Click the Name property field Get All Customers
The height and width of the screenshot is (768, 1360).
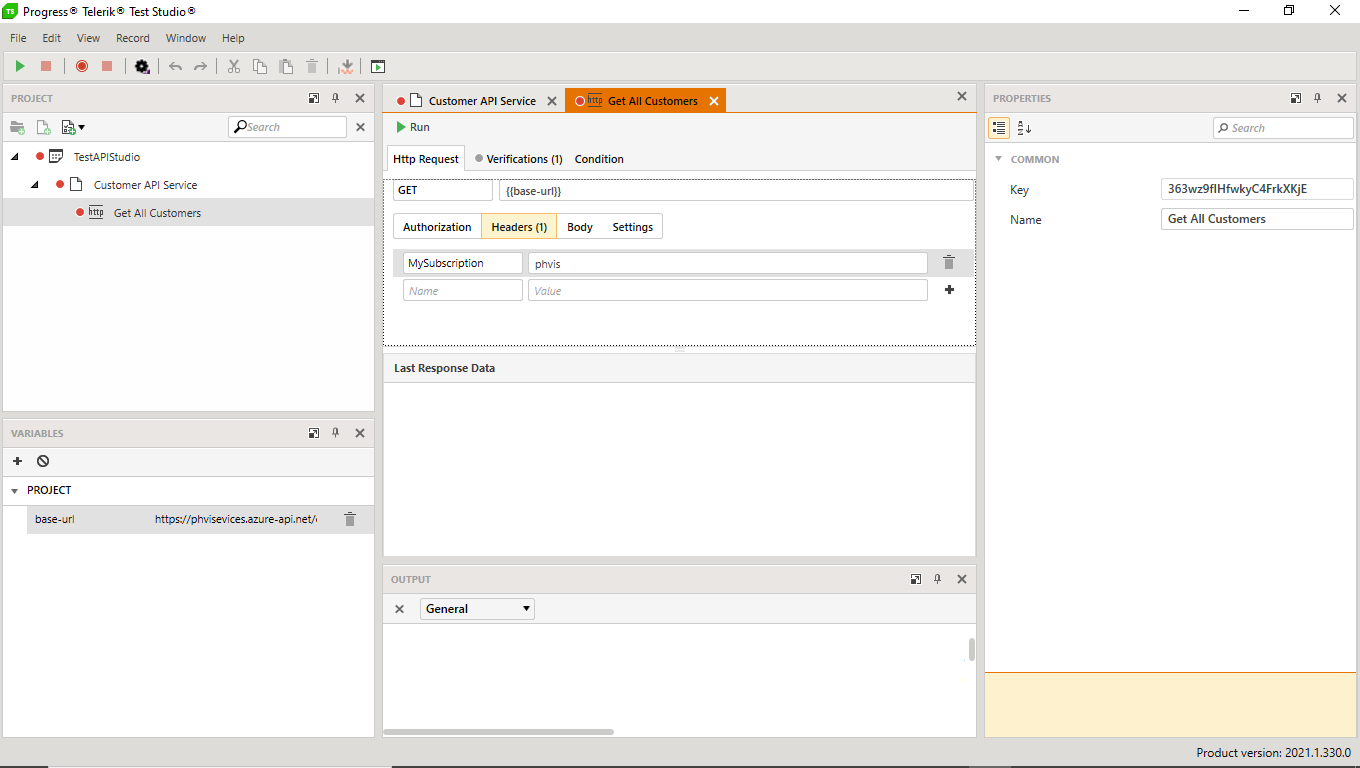click(x=1257, y=219)
